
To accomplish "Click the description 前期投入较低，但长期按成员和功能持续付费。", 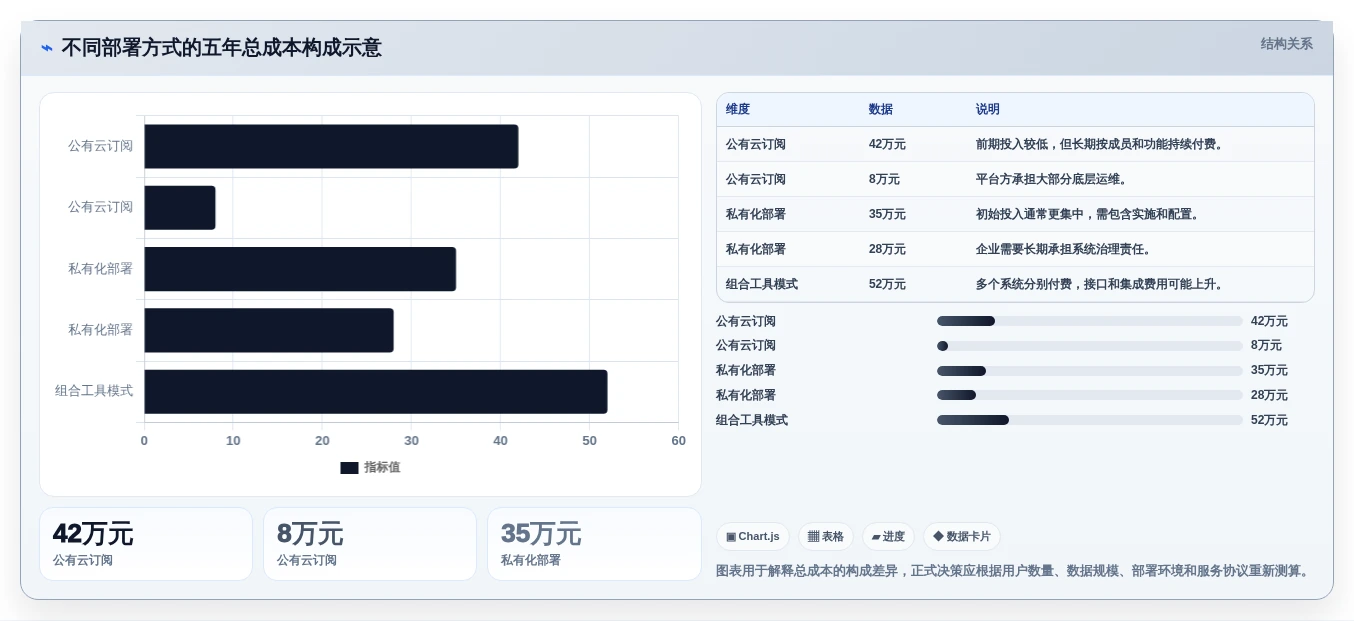I will 1101,144.
